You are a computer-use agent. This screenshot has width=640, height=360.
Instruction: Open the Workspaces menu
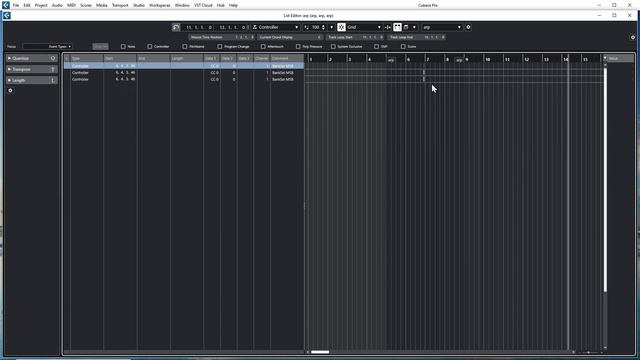pos(160,5)
